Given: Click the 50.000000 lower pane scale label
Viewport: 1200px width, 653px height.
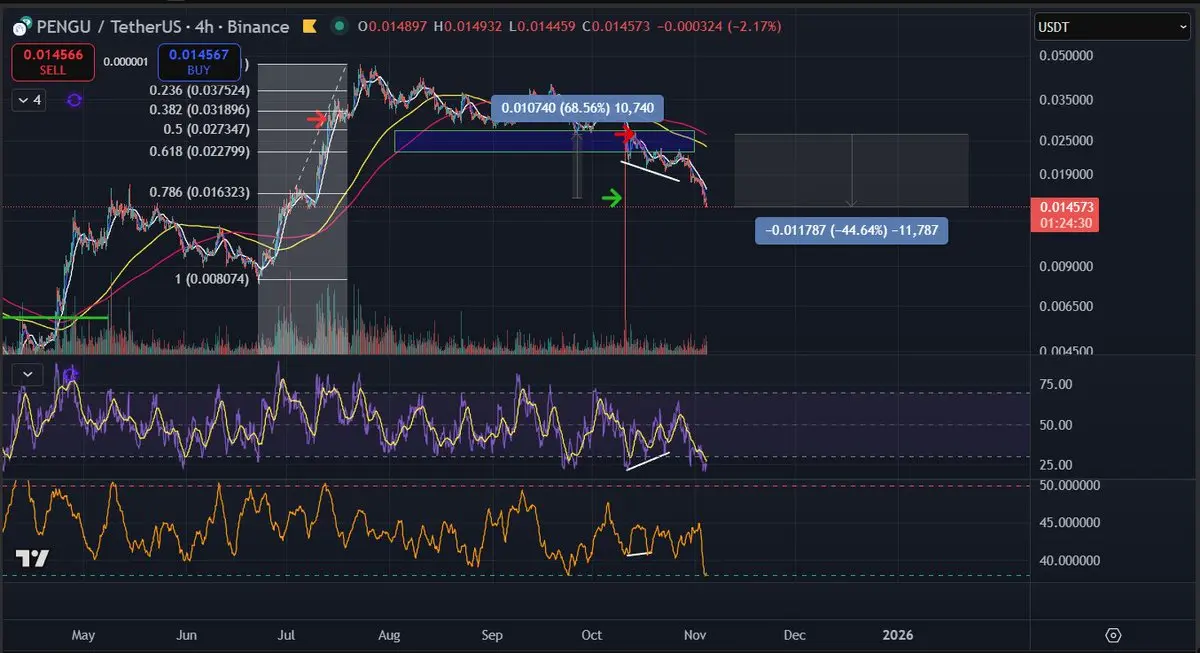Looking at the screenshot, I should (1071, 485).
